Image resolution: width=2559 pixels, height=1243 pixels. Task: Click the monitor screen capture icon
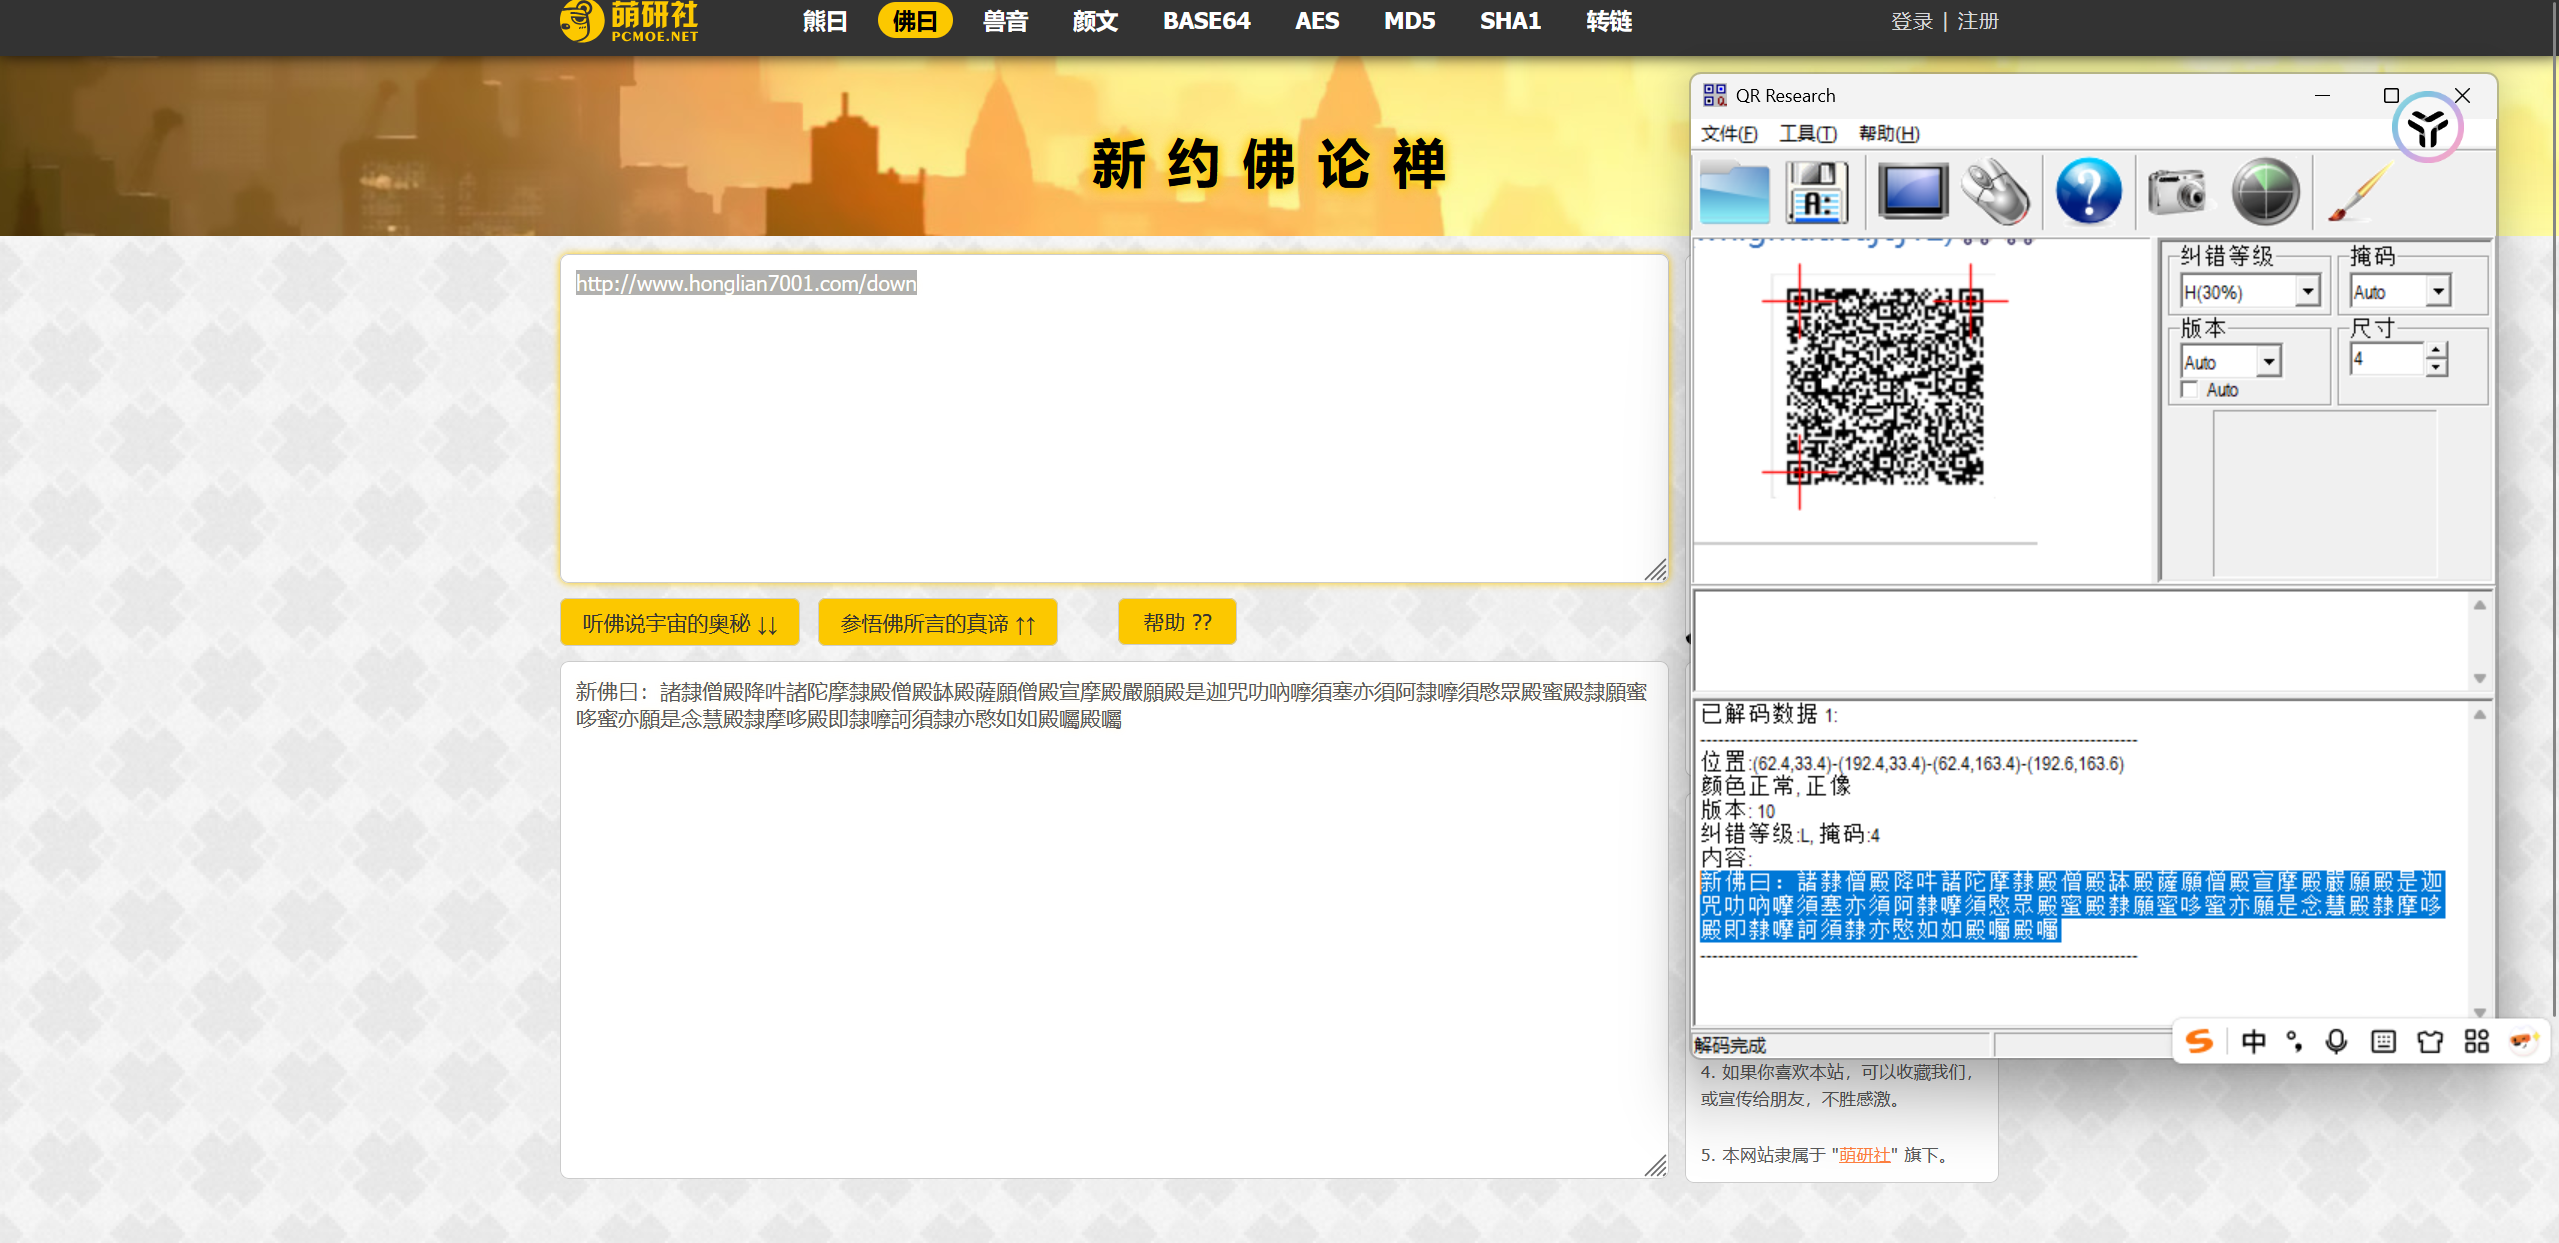pos(1912,190)
